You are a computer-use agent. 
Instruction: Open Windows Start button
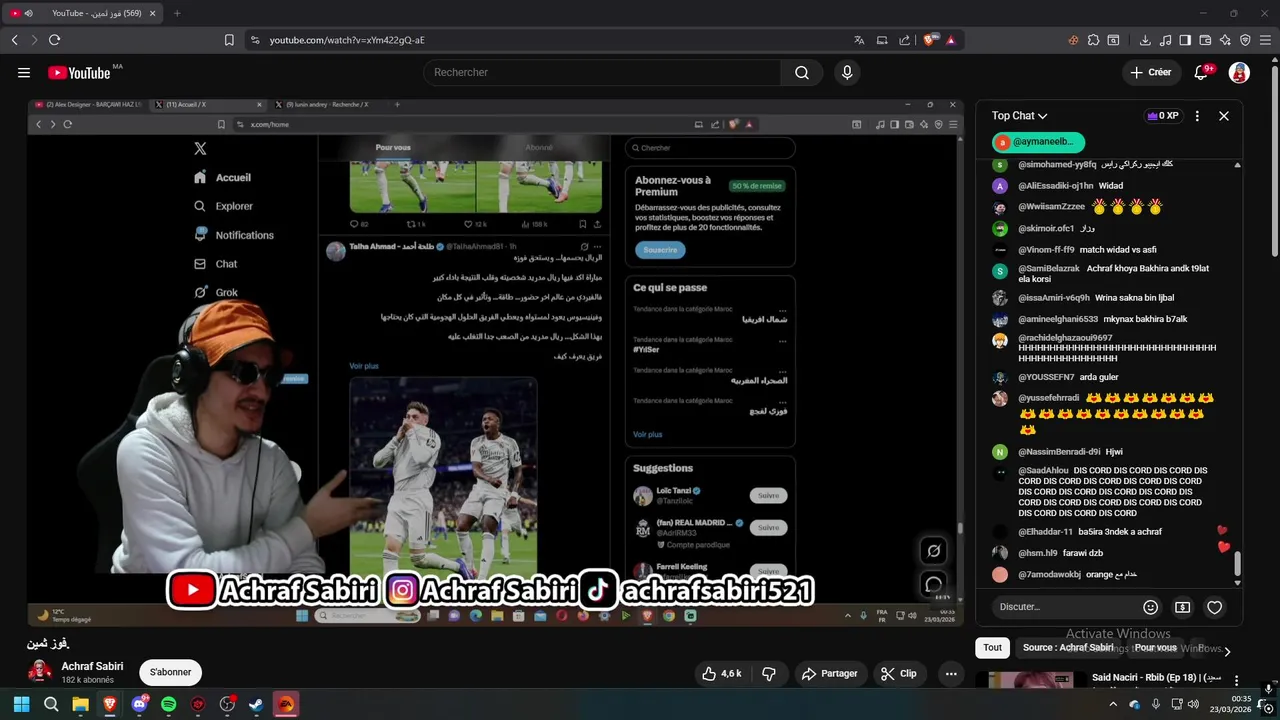(21, 704)
